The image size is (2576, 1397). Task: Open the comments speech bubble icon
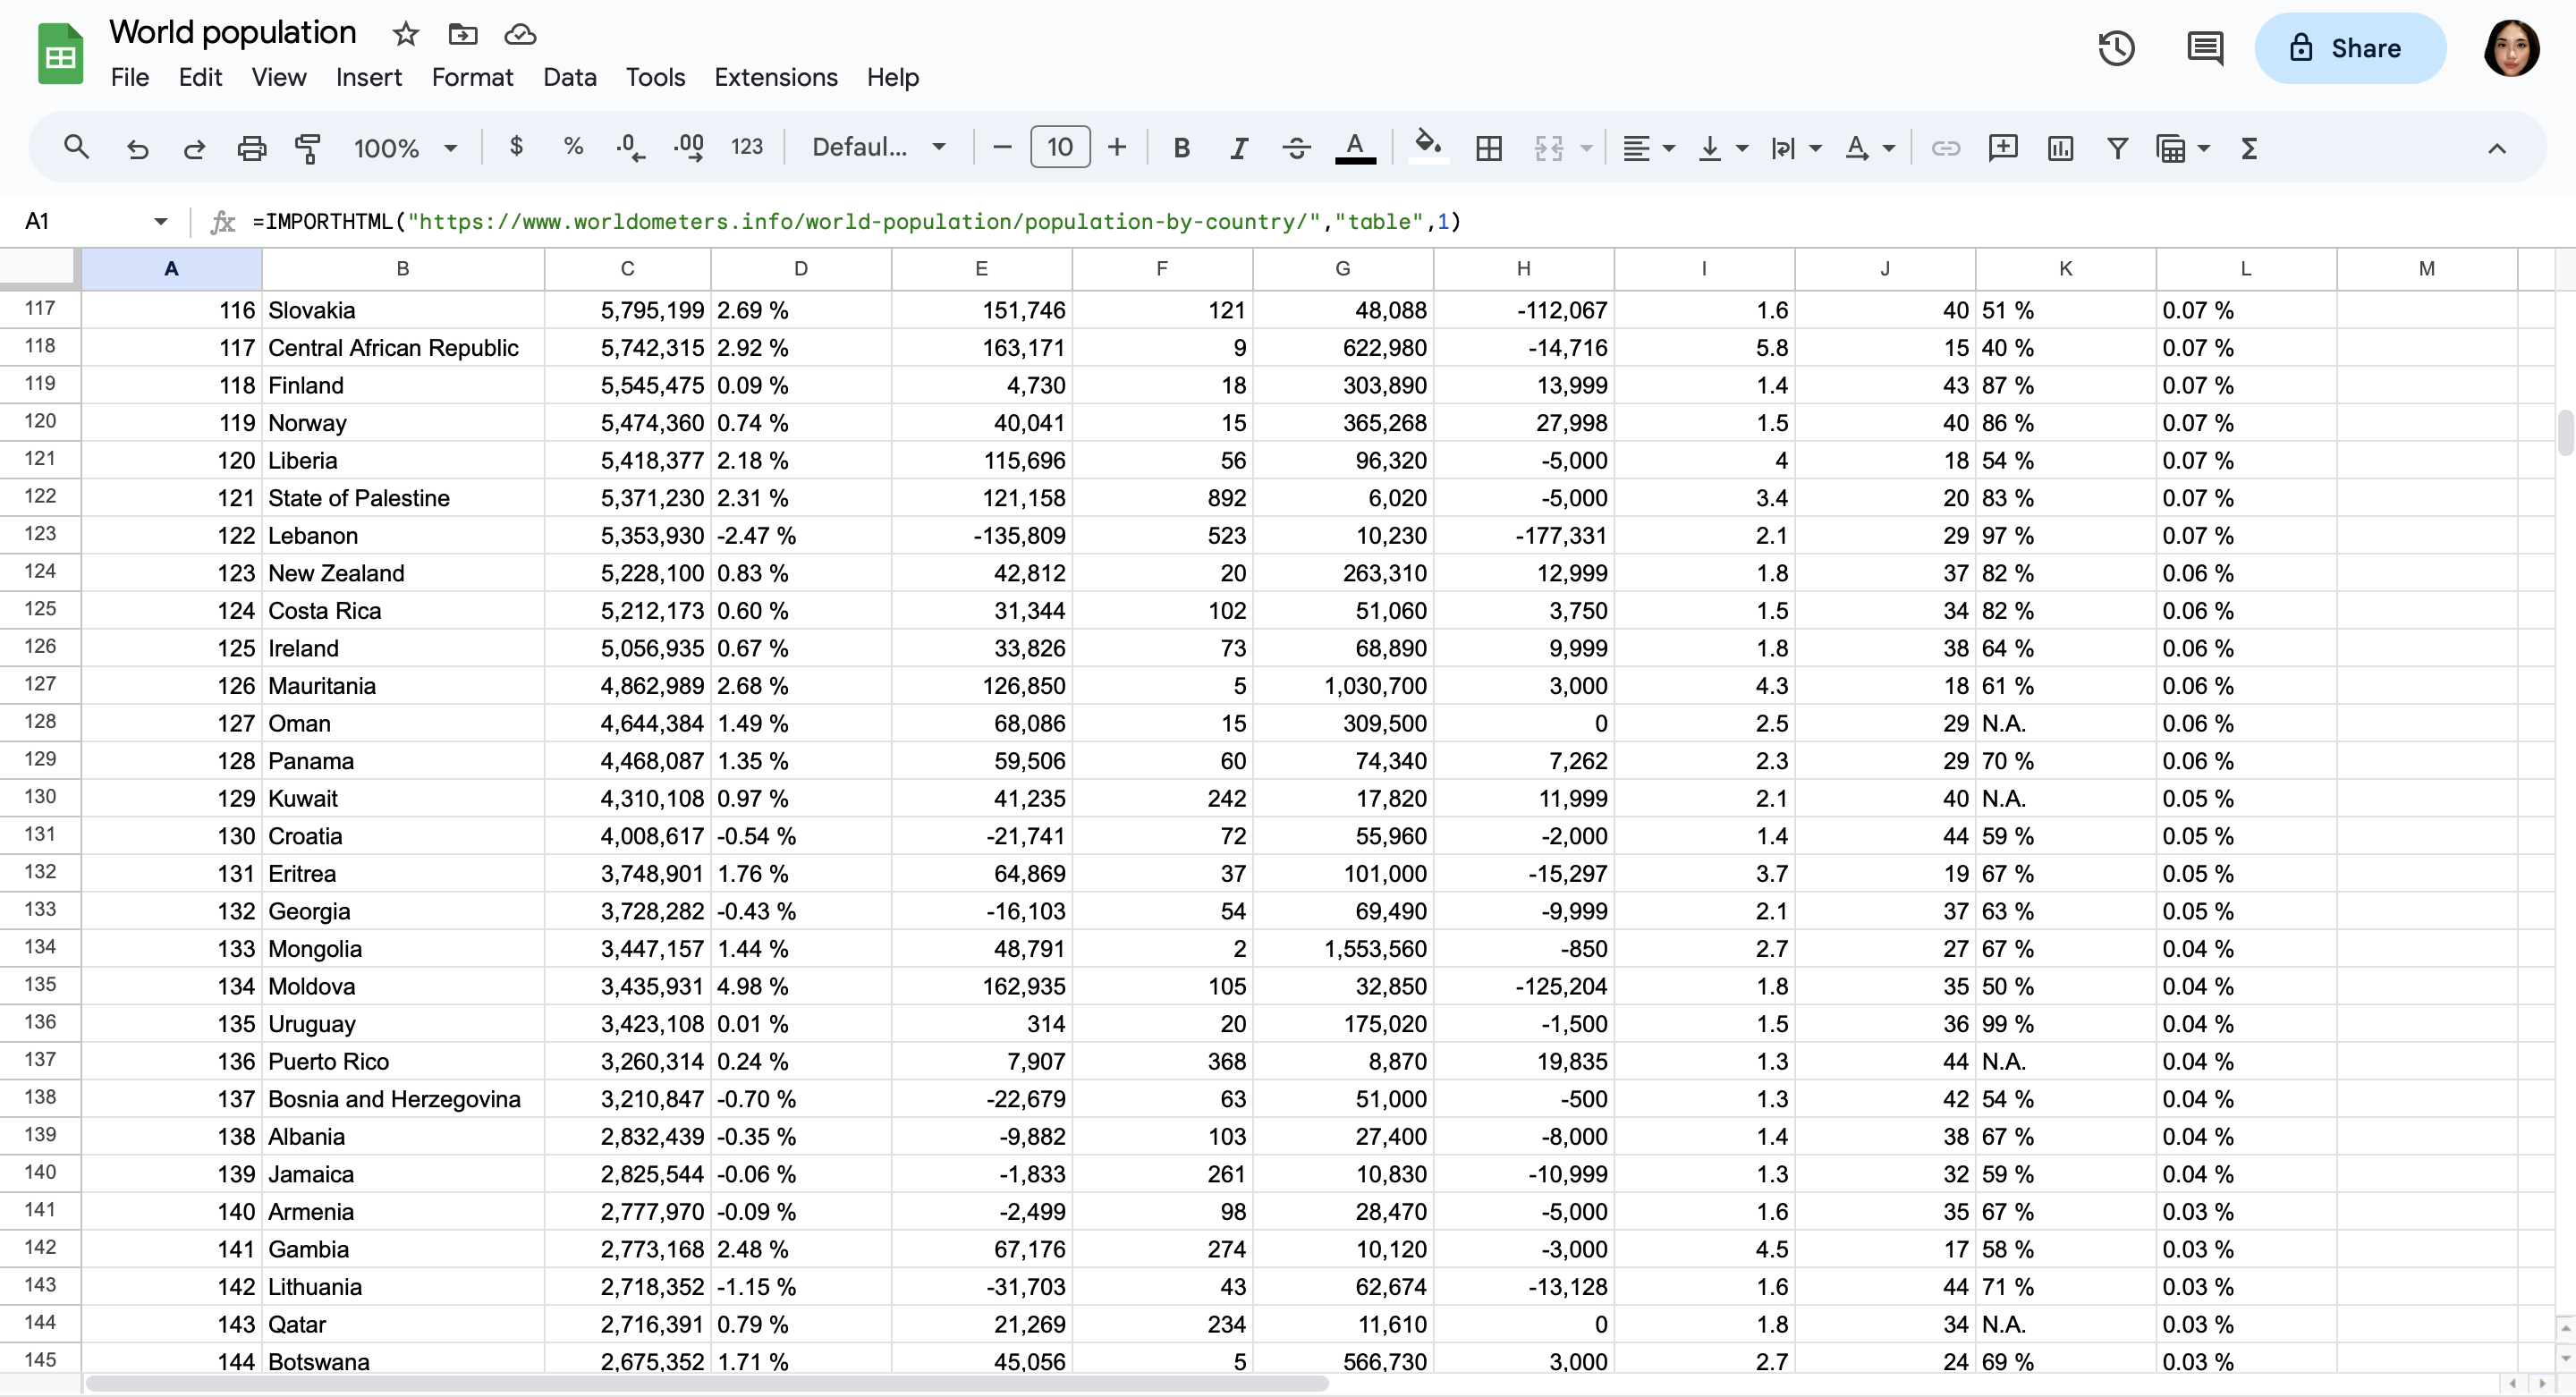[x=2204, y=48]
